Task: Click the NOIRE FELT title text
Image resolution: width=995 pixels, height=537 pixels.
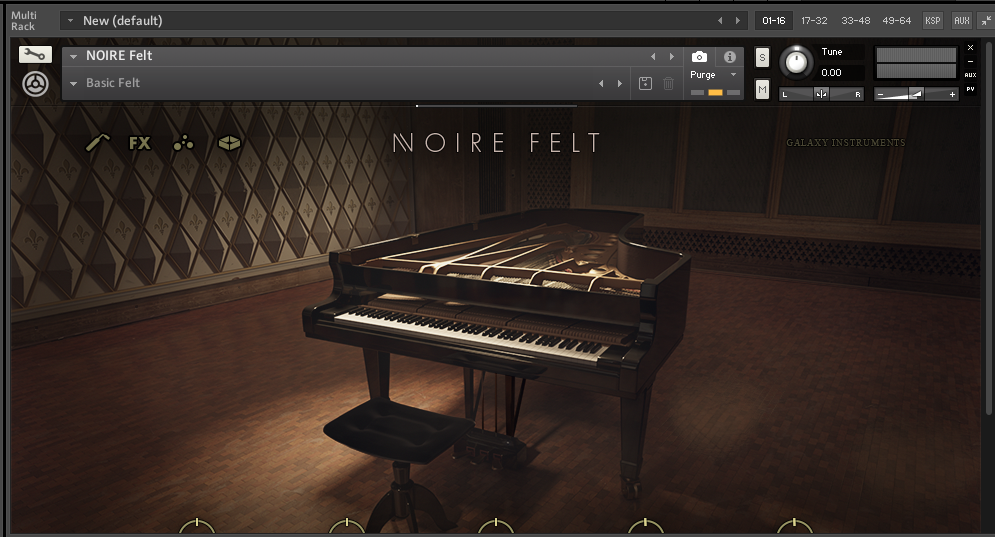Action: 496,143
